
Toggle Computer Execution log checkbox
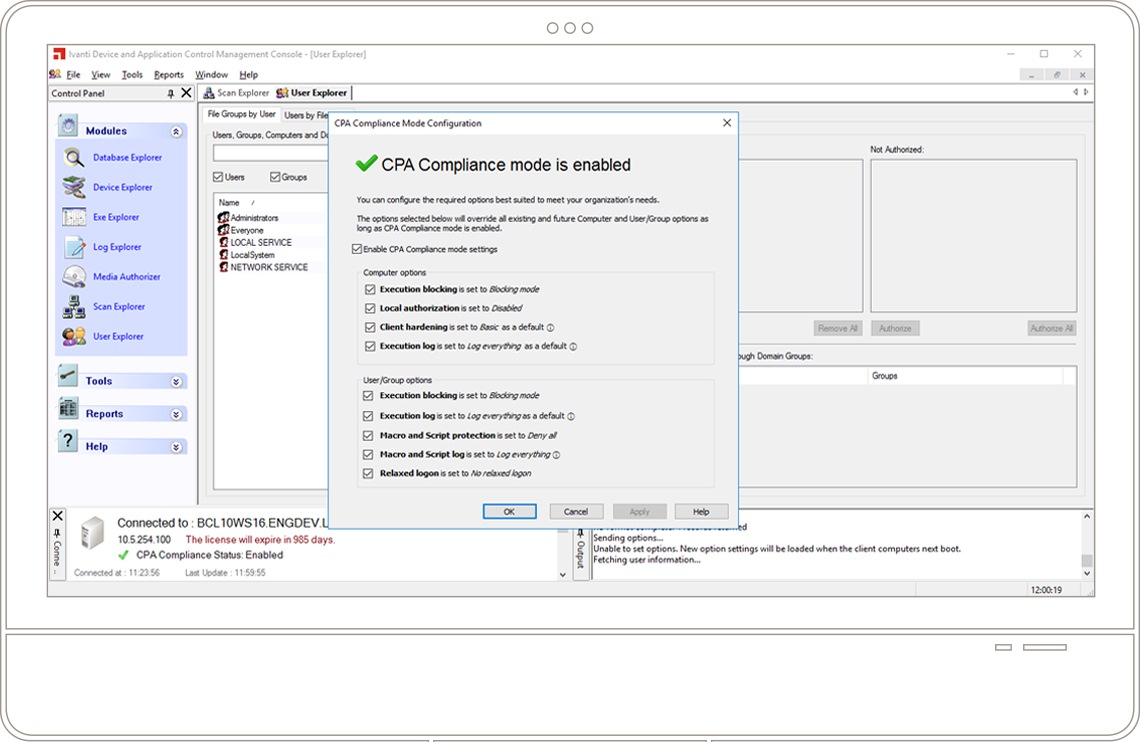coord(370,346)
